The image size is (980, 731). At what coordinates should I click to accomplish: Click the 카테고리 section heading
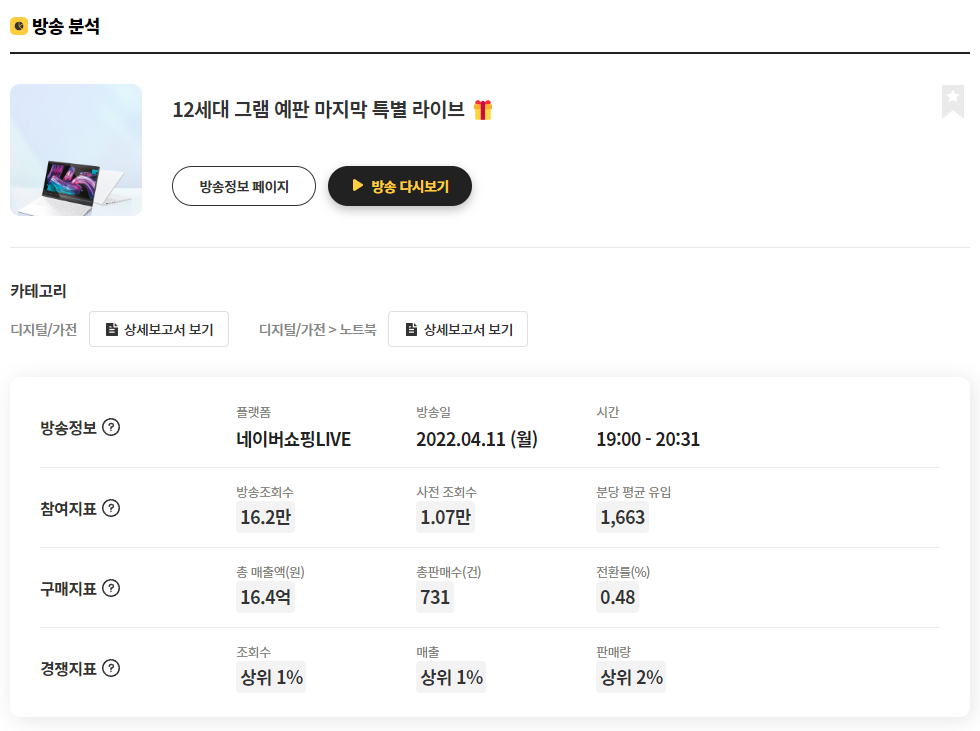pos(38,291)
